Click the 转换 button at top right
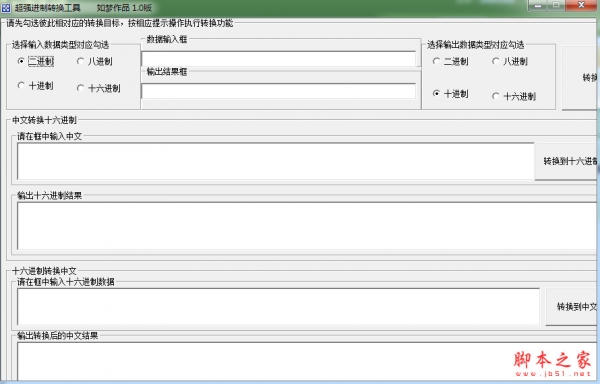 click(x=579, y=78)
